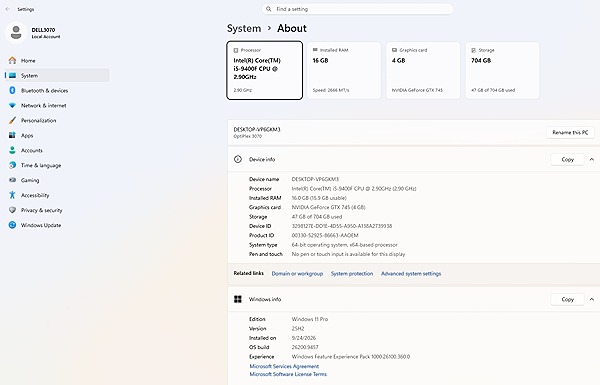Screen dimensions: 600x385
Task: Click the Processor chip icon on card
Action: pyautogui.click(x=236, y=50)
